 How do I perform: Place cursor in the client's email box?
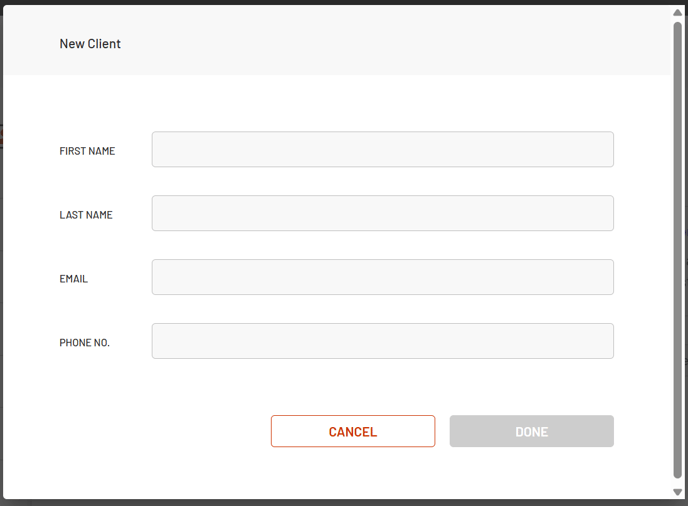382,277
